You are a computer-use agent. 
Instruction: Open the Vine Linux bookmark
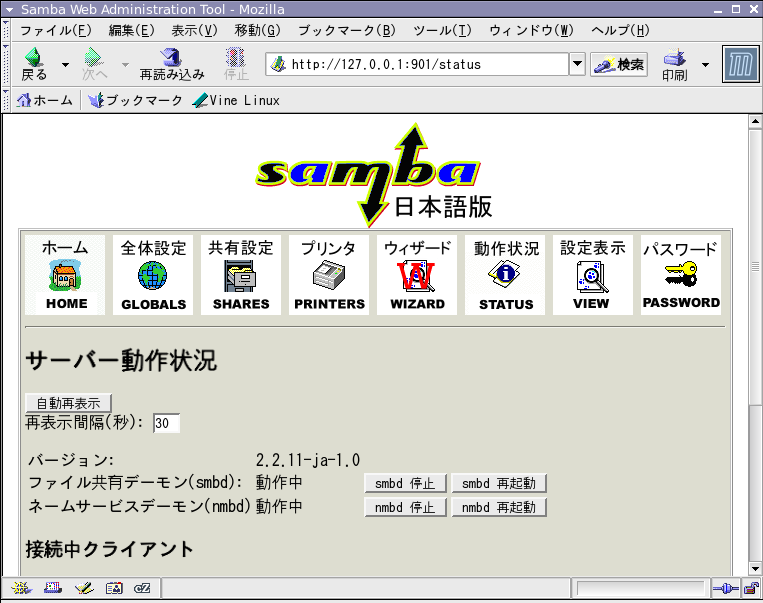[x=236, y=100]
